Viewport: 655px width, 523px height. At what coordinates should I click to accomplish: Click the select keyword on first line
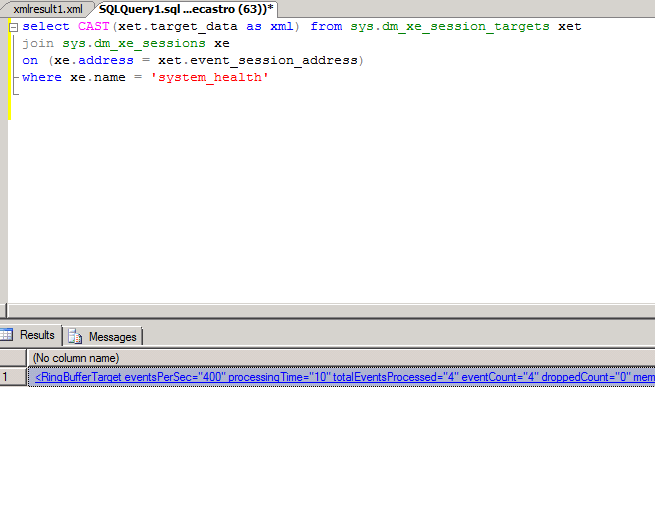pos(46,26)
